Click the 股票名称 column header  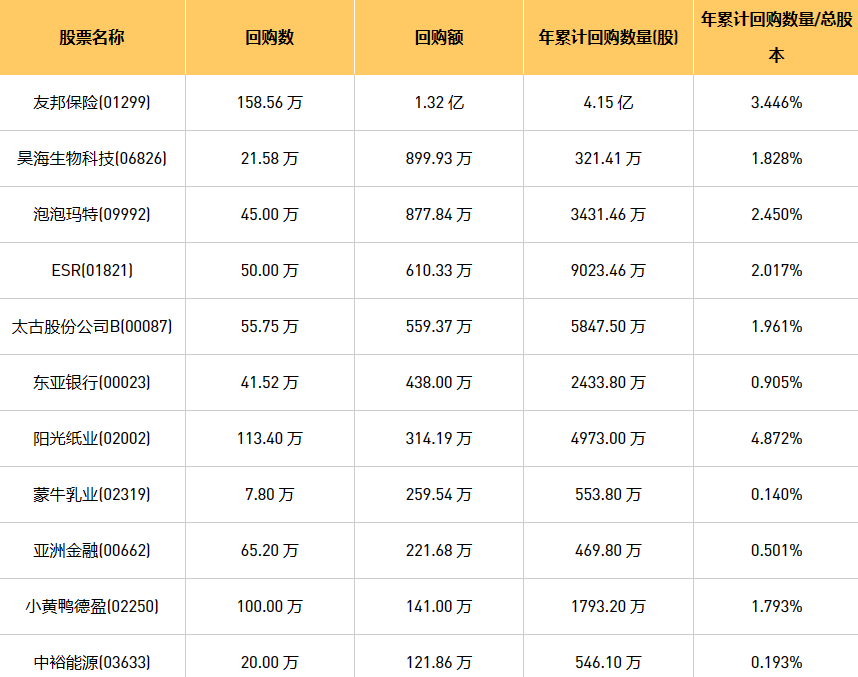pyautogui.click(x=92, y=38)
